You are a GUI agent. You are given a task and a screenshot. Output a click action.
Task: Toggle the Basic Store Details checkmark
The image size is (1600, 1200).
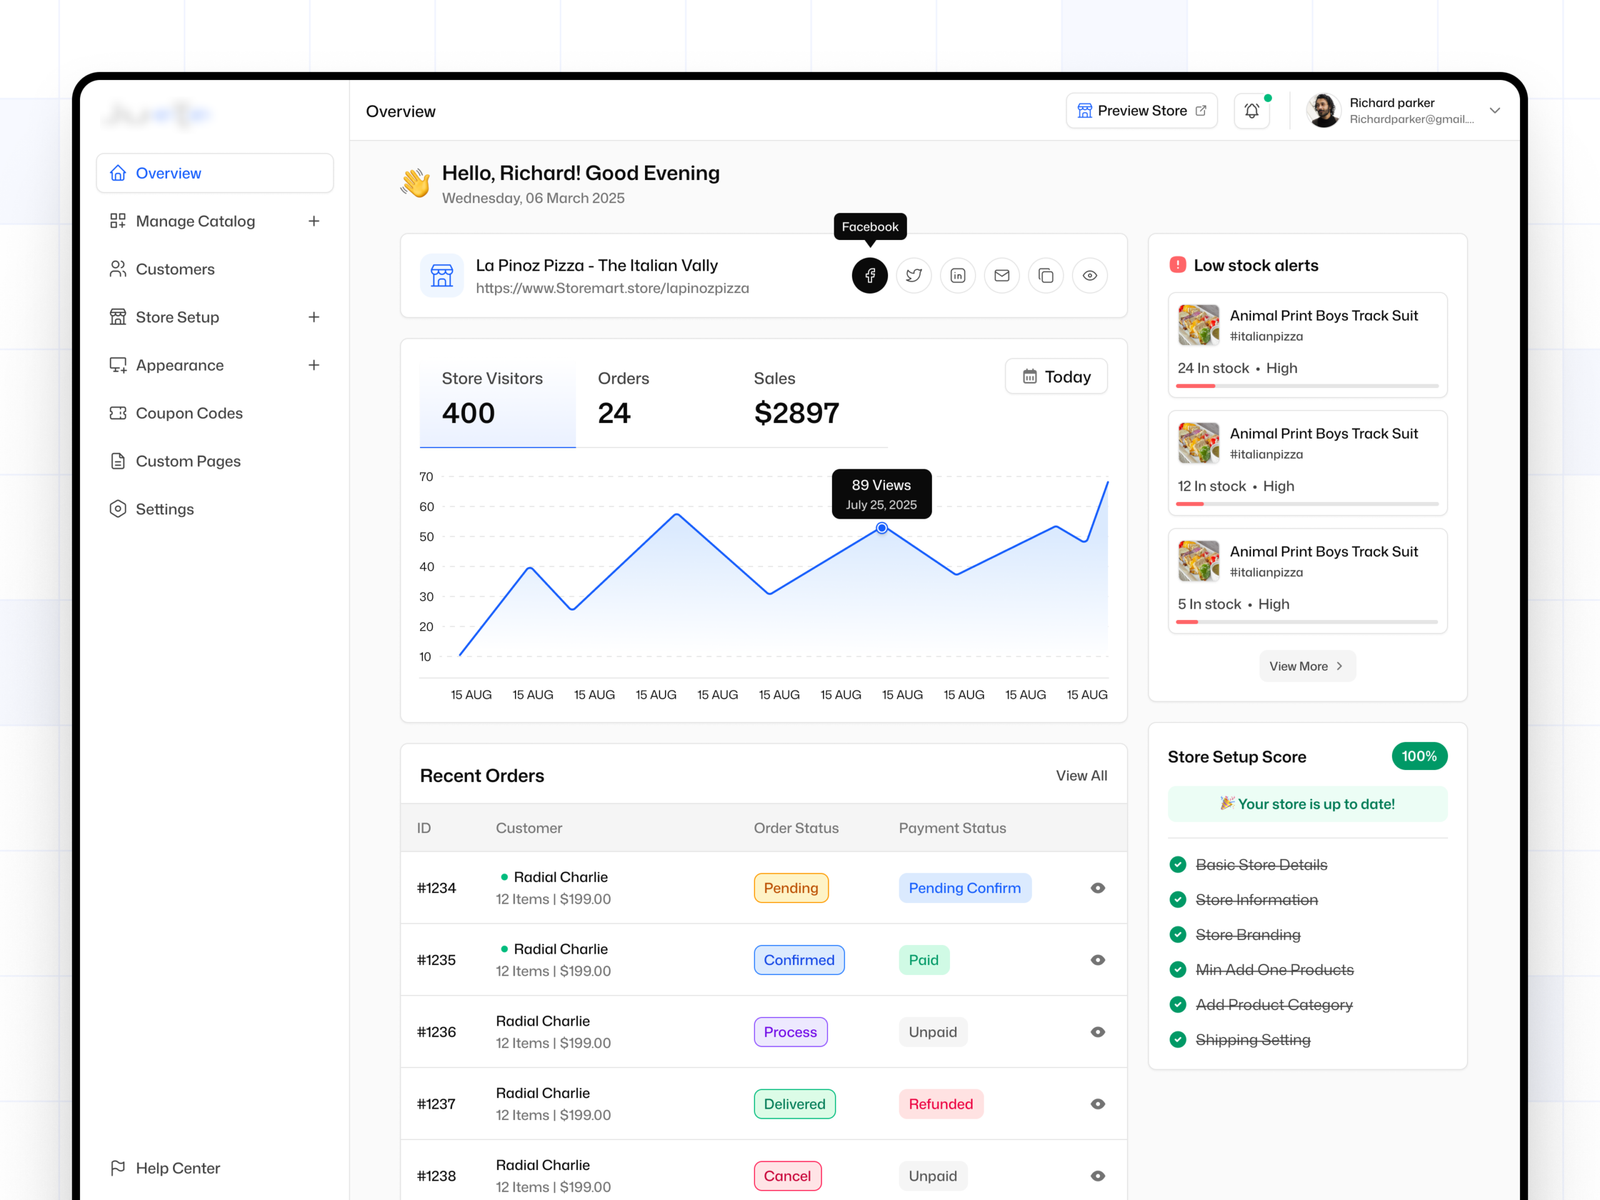1178,865
